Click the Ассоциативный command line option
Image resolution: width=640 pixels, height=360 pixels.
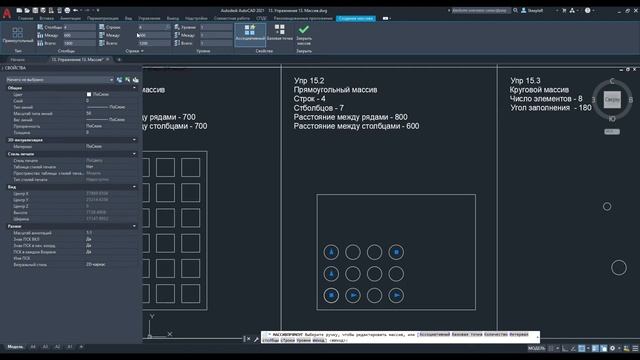tap(434, 334)
